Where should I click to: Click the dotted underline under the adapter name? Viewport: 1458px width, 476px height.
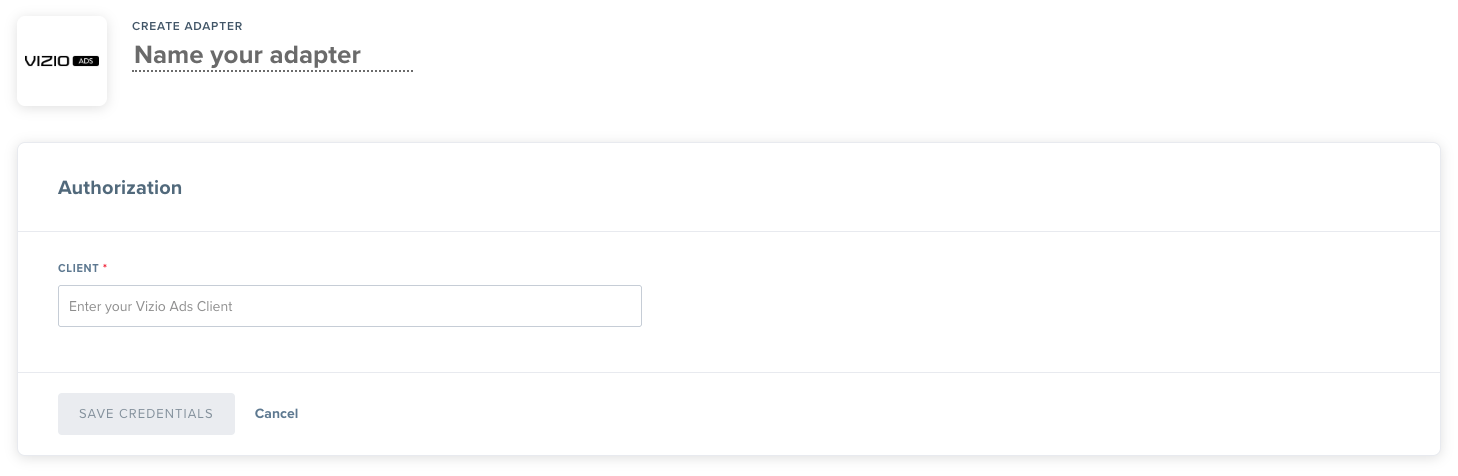(273, 71)
